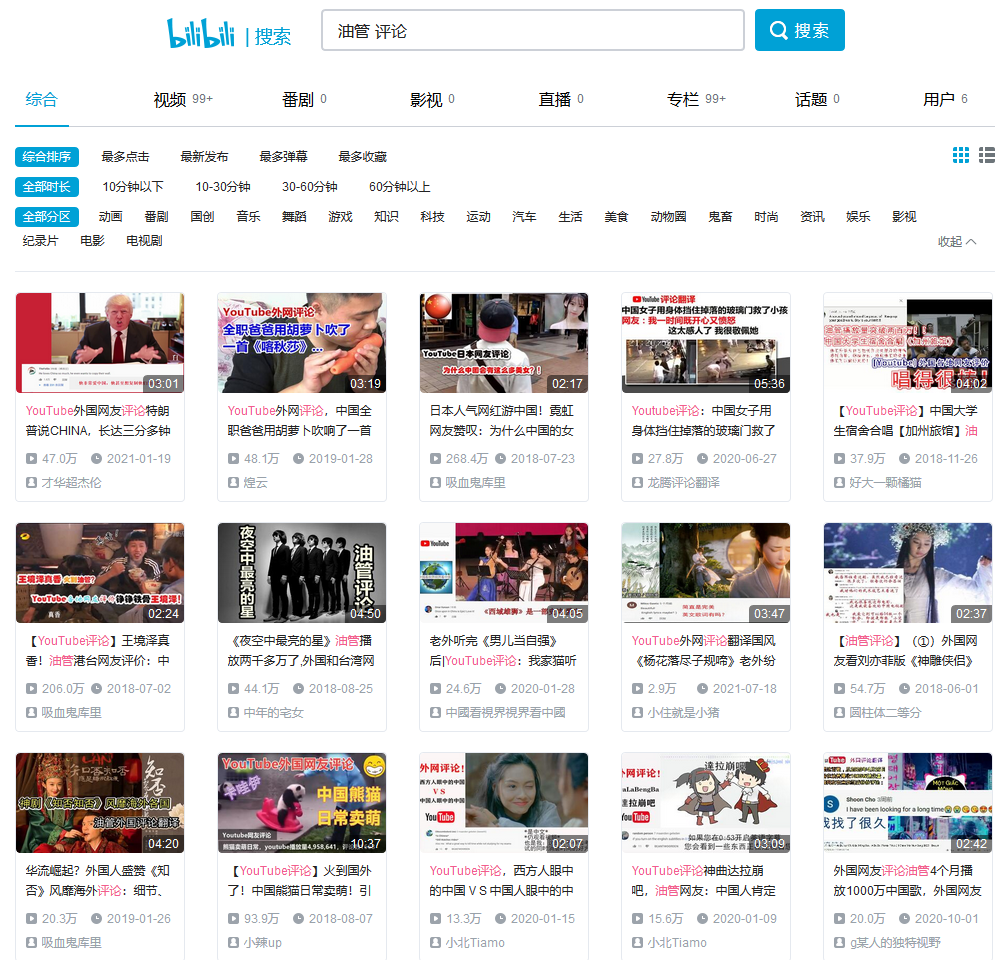
Task: Click play count icon beside 206.0万
Action: pyautogui.click(x=31, y=688)
